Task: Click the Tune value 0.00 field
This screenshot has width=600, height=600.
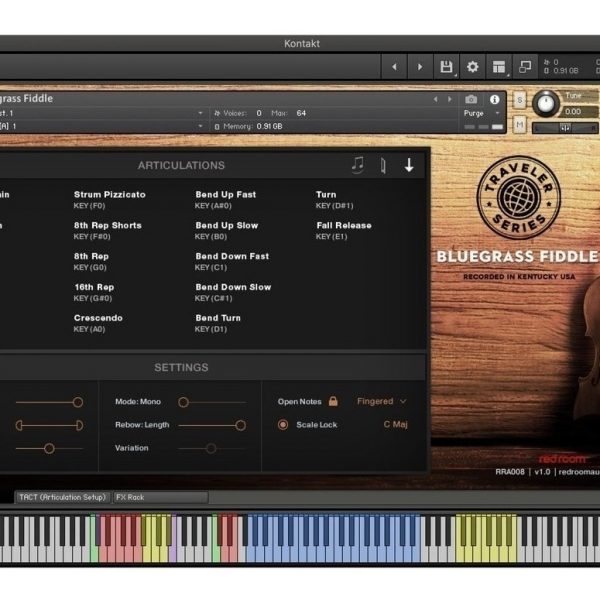Action: [x=579, y=112]
